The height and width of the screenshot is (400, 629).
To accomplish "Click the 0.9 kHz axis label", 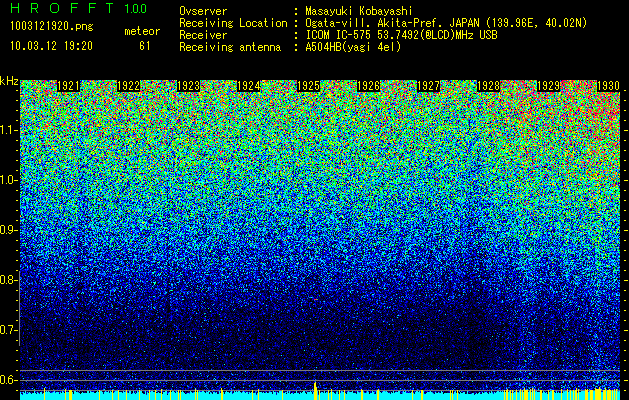I will click(x=7, y=230).
